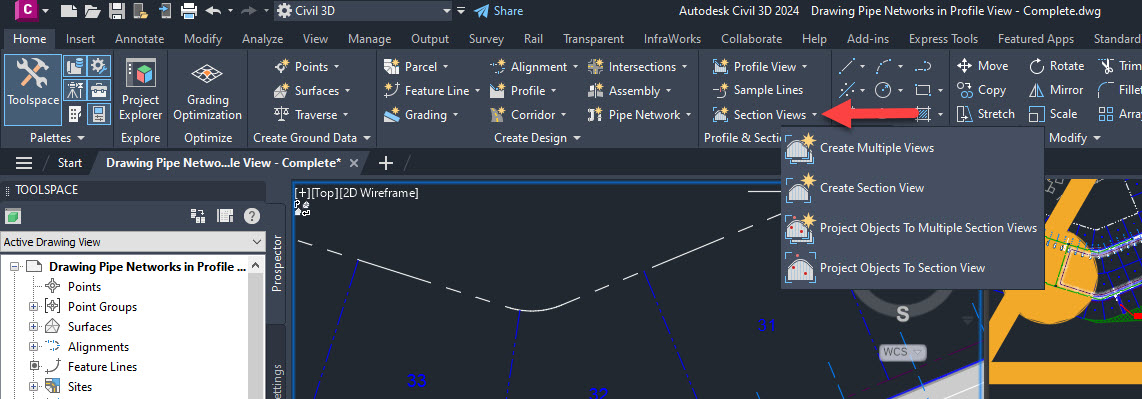This screenshot has width=1142, height=399.
Task: Toggle the Tool Palettes icon in Palettes panel
Action: [x=74, y=114]
